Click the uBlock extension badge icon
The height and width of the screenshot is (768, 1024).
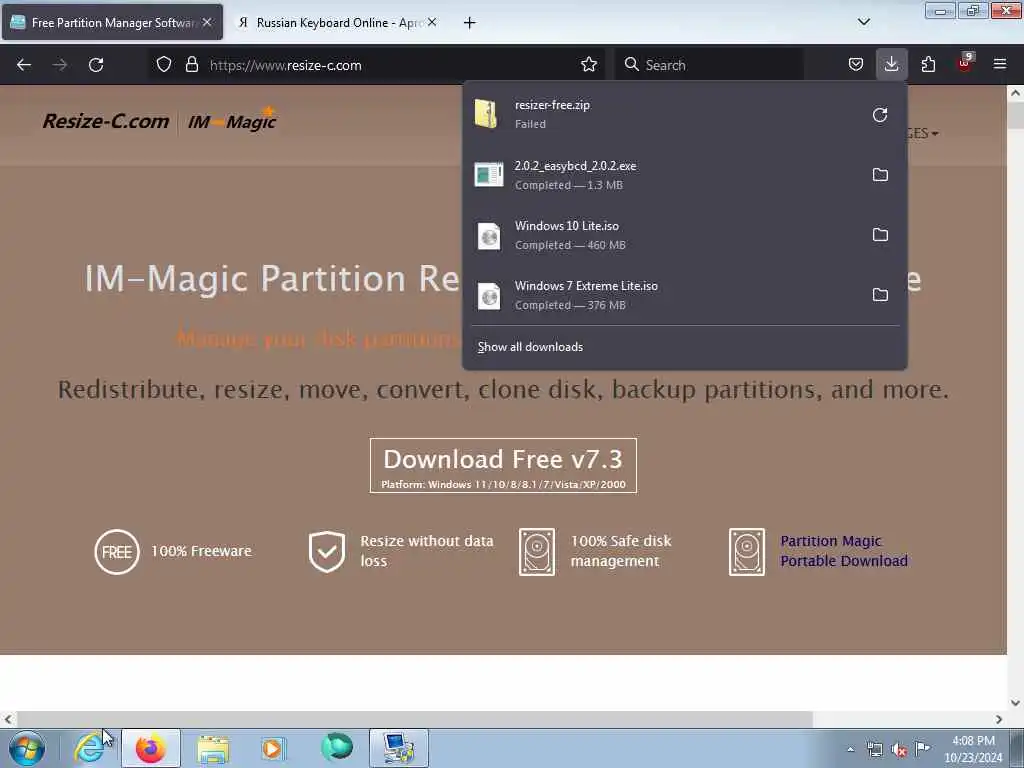(965, 63)
